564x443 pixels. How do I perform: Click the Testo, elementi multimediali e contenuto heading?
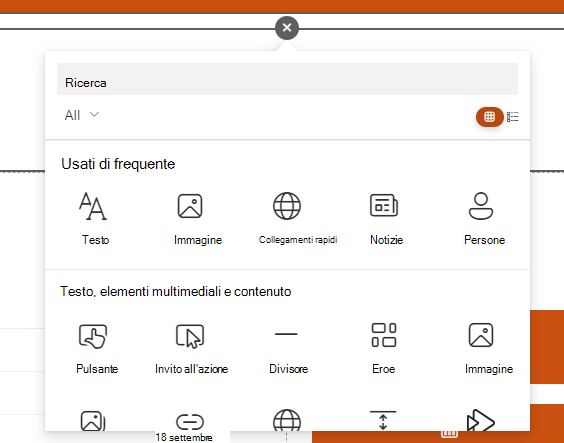[x=176, y=291]
